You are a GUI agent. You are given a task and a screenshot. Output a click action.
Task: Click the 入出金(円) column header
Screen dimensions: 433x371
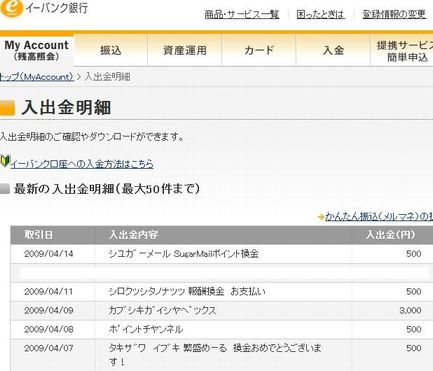tap(391, 235)
